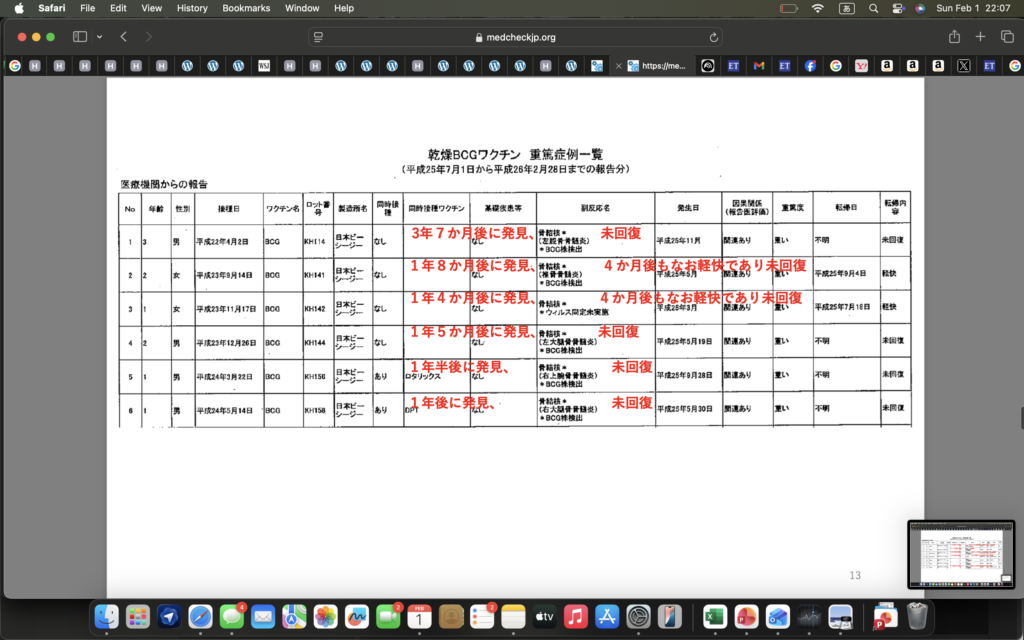Click the Share icon in Safari toolbar

pyautogui.click(x=954, y=37)
